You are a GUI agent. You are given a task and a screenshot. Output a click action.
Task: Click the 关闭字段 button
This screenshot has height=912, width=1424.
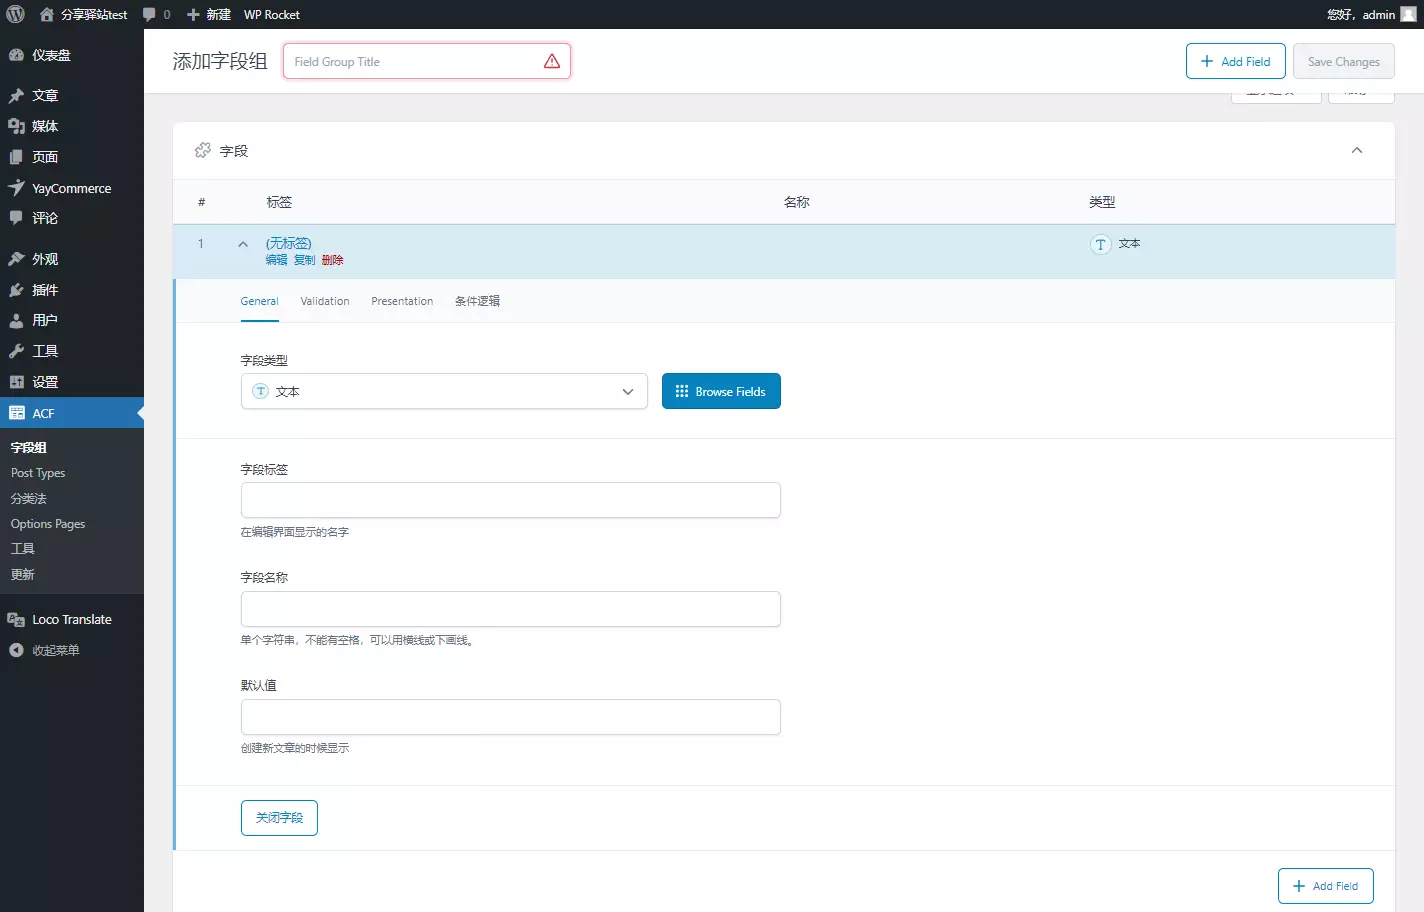(x=279, y=818)
